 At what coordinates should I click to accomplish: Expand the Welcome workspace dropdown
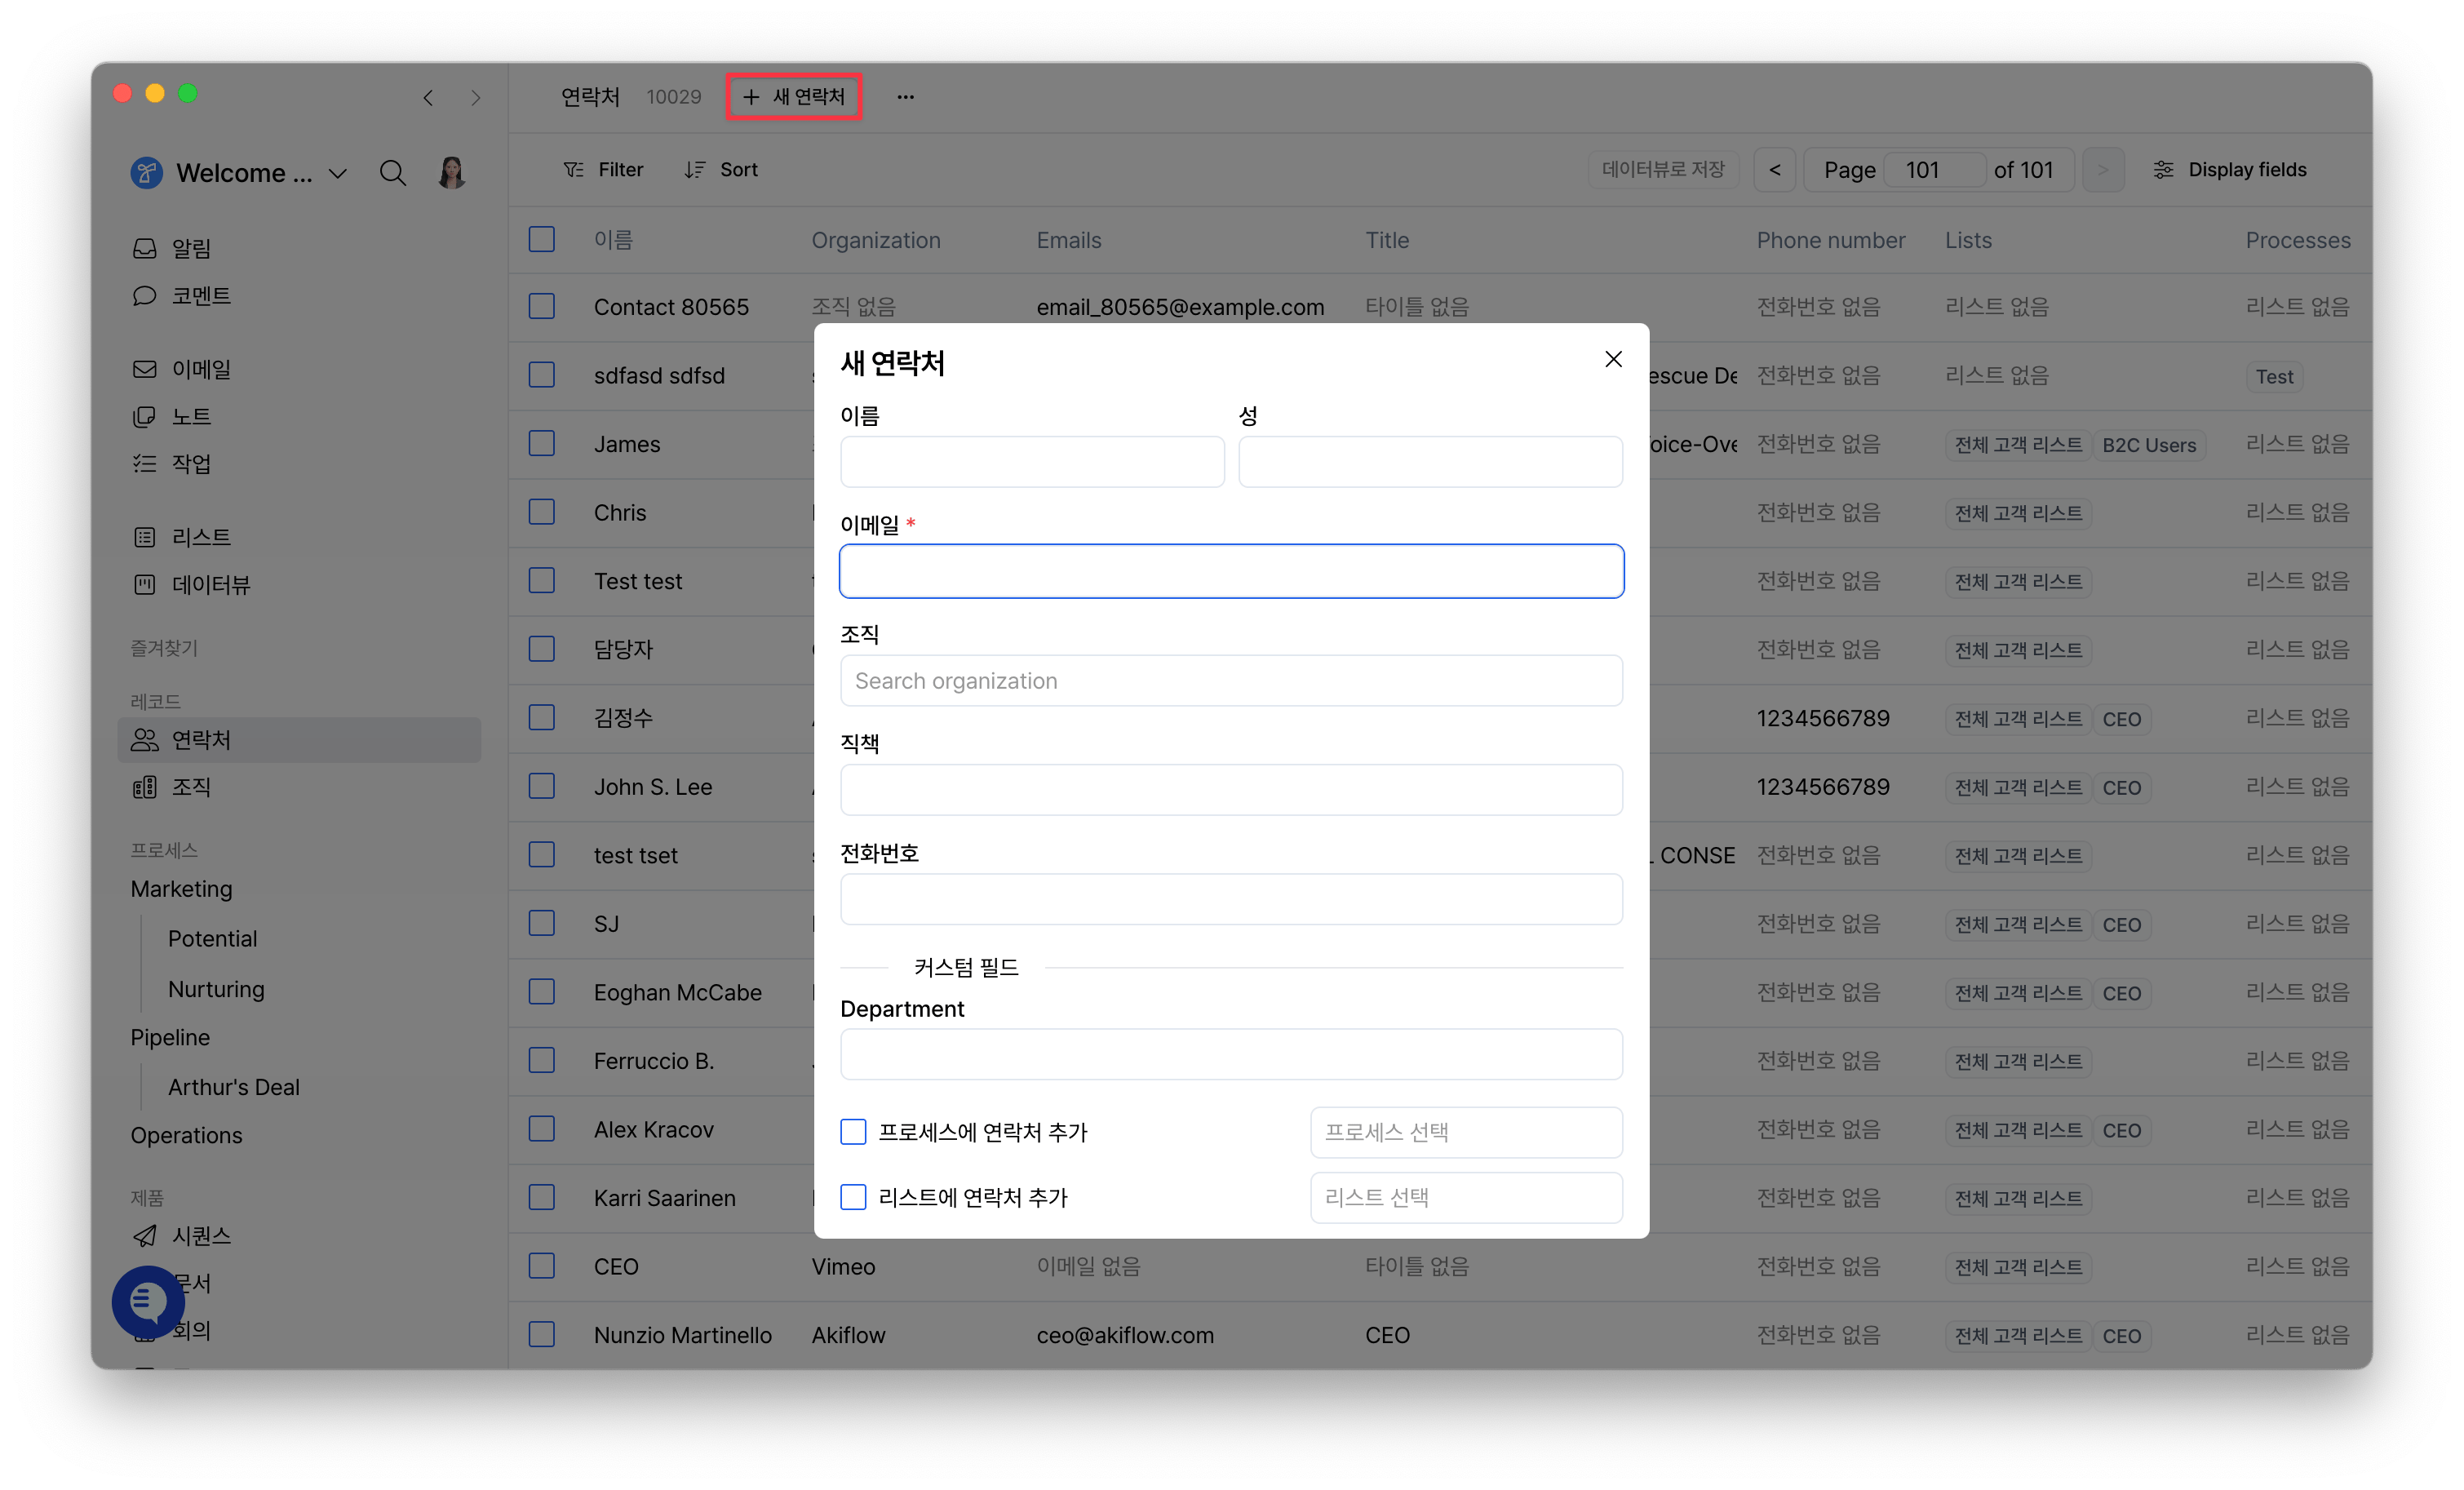[338, 173]
